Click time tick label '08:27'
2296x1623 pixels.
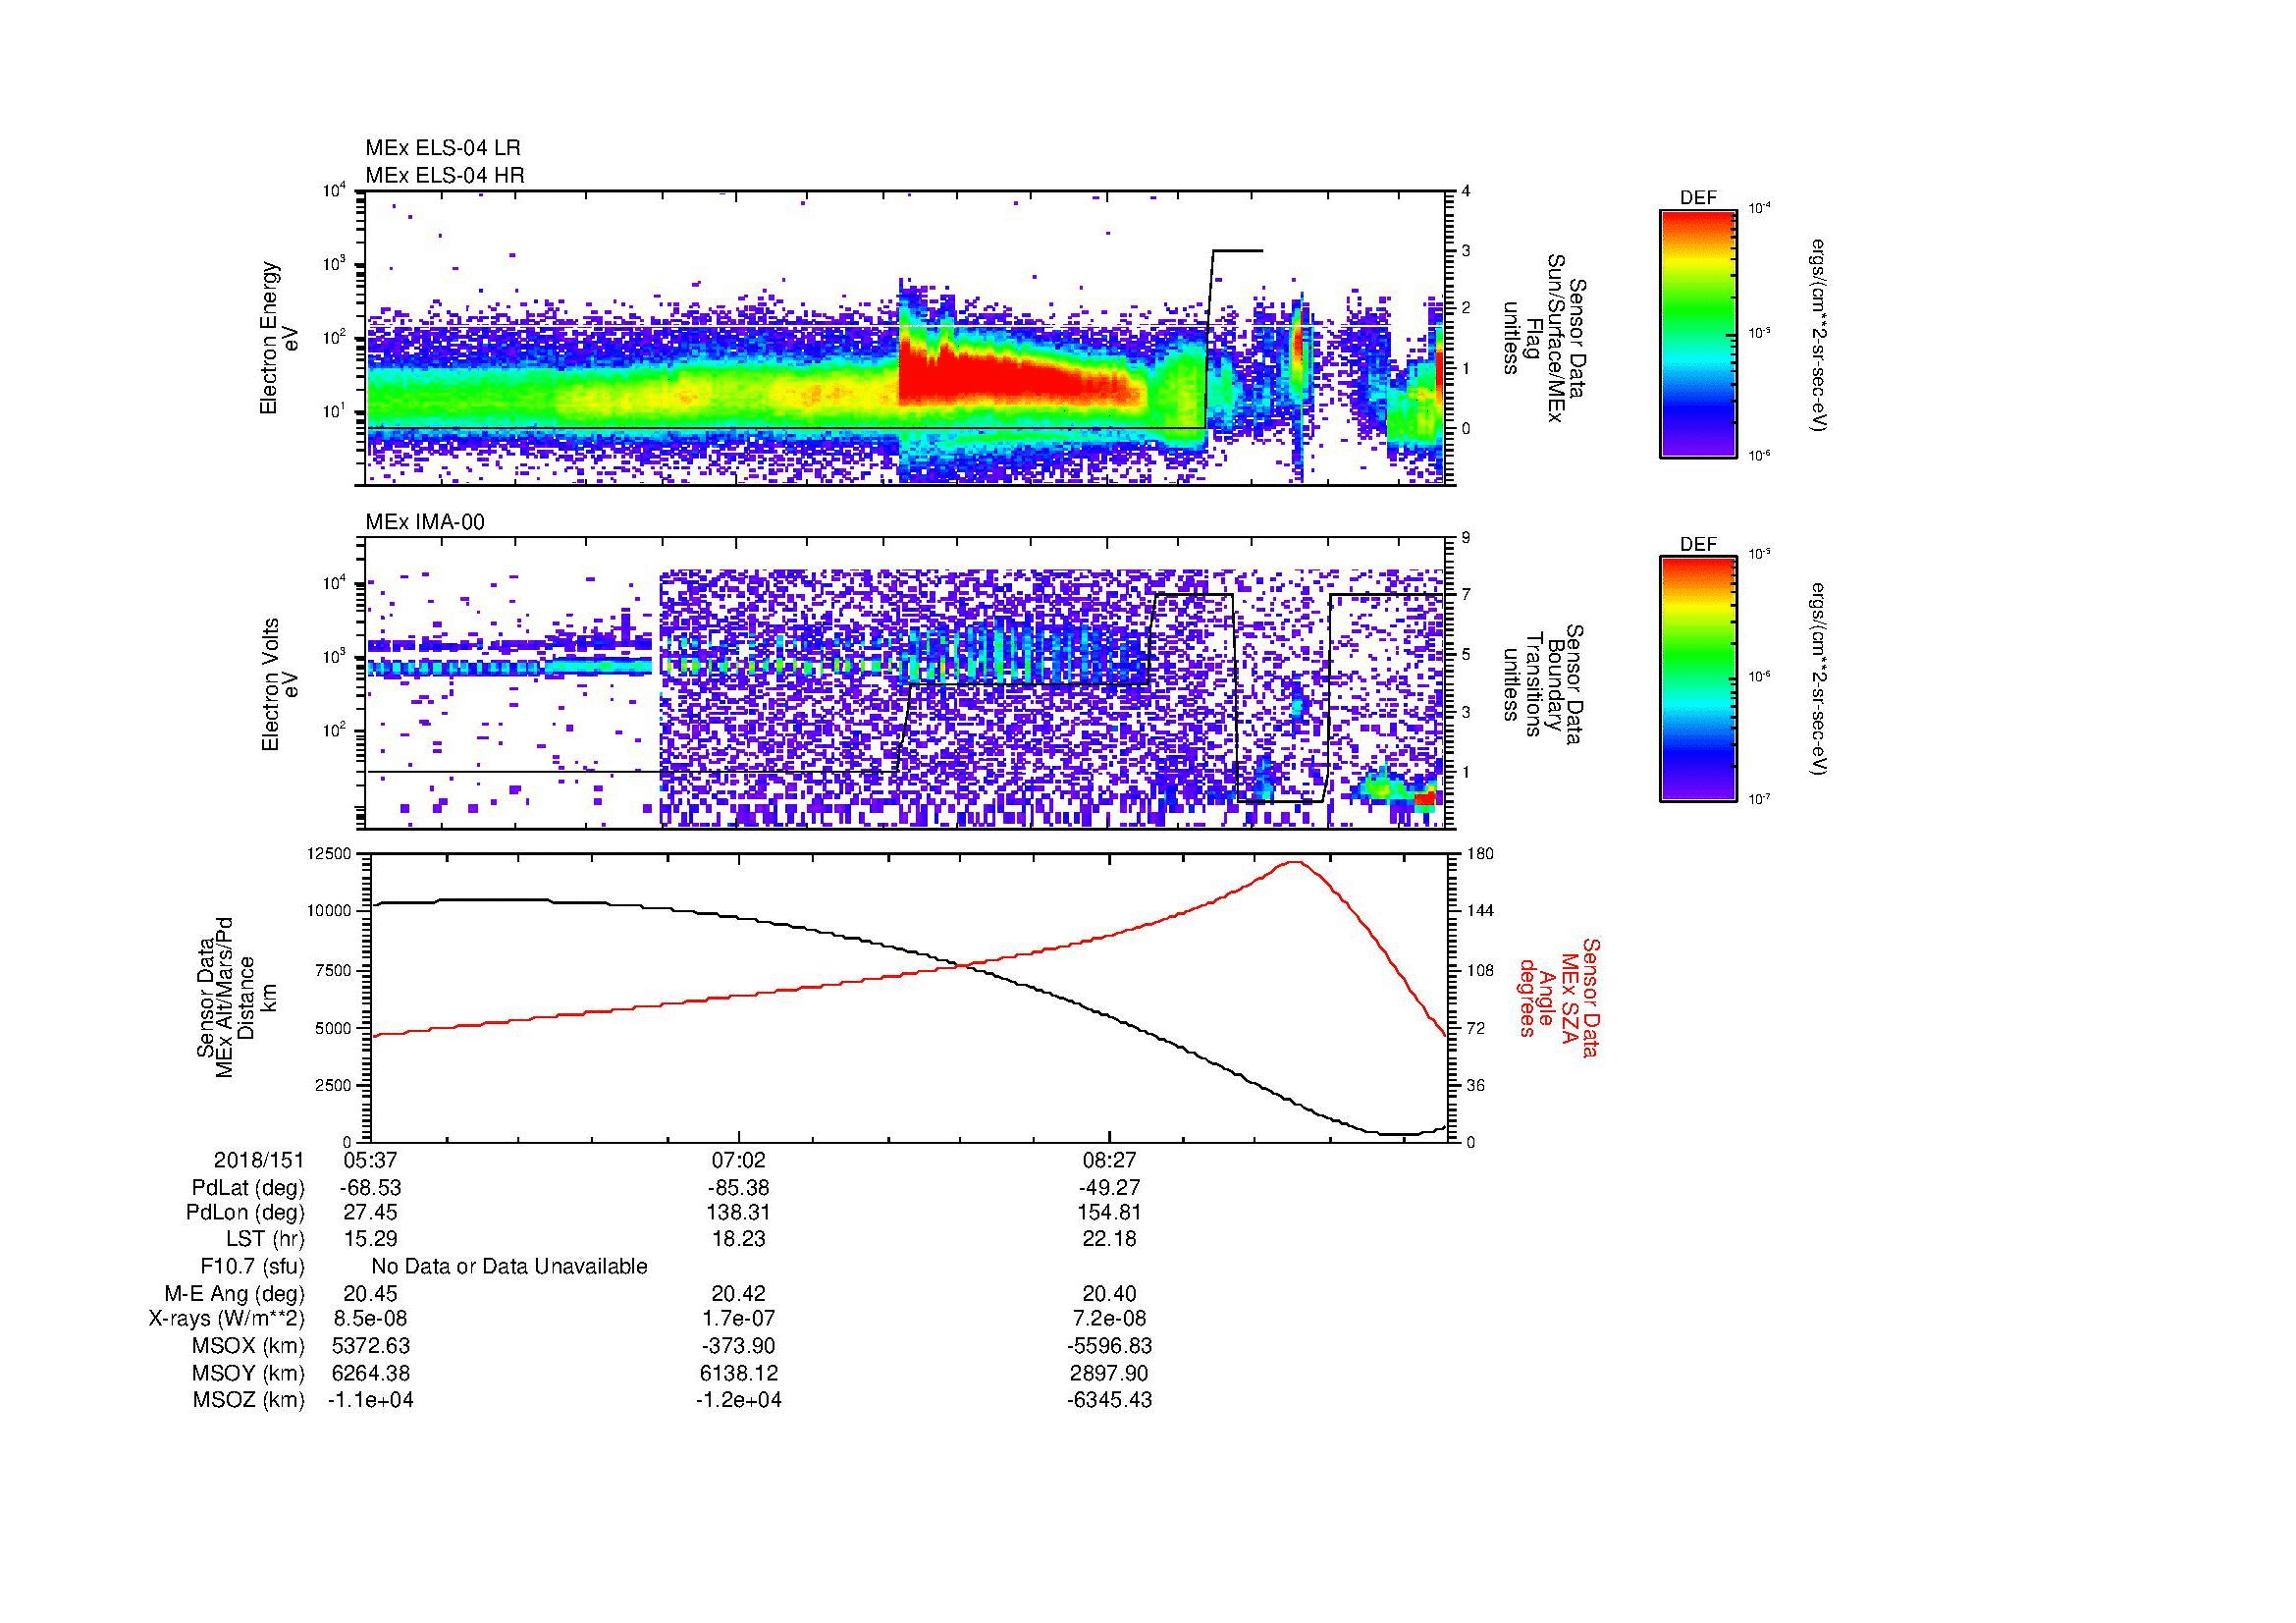(1110, 1160)
